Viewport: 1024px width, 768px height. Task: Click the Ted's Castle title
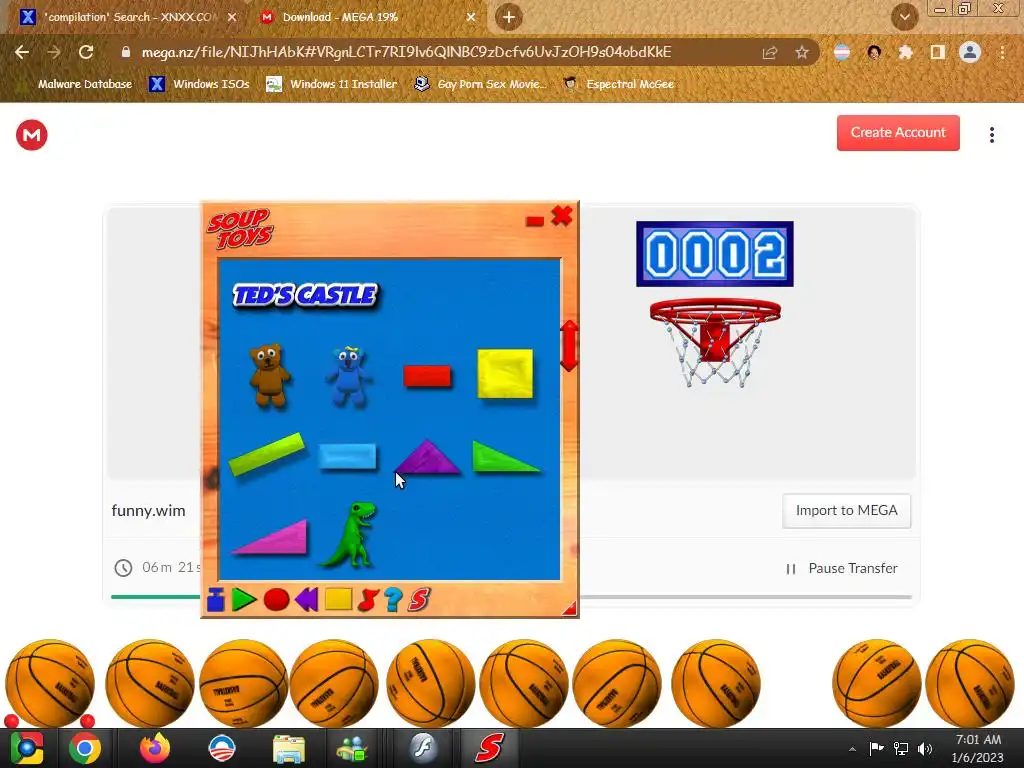point(306,295)
